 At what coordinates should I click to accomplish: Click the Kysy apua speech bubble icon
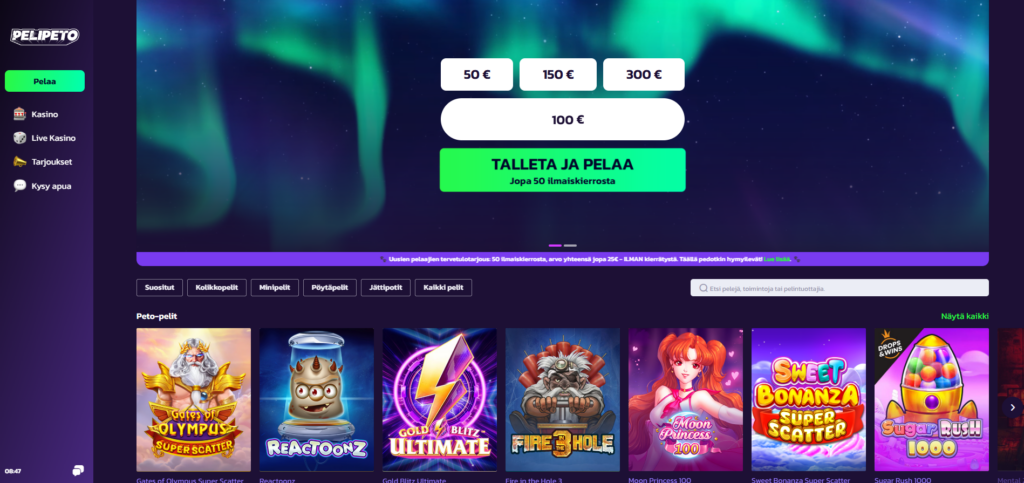click(20, 186)
